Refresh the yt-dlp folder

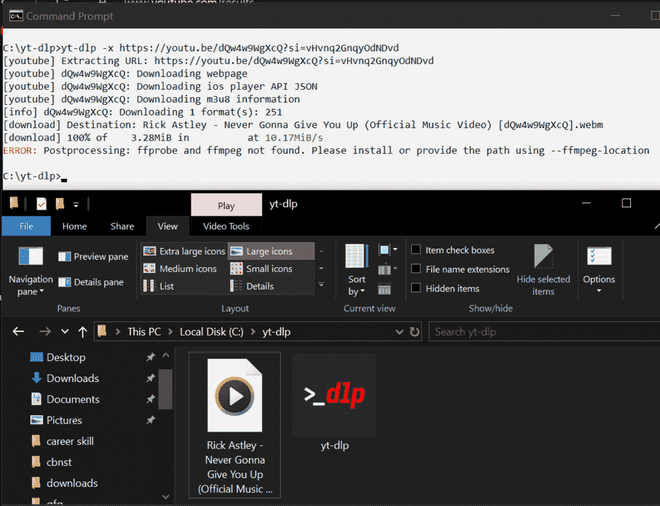(x=415, y=332)
